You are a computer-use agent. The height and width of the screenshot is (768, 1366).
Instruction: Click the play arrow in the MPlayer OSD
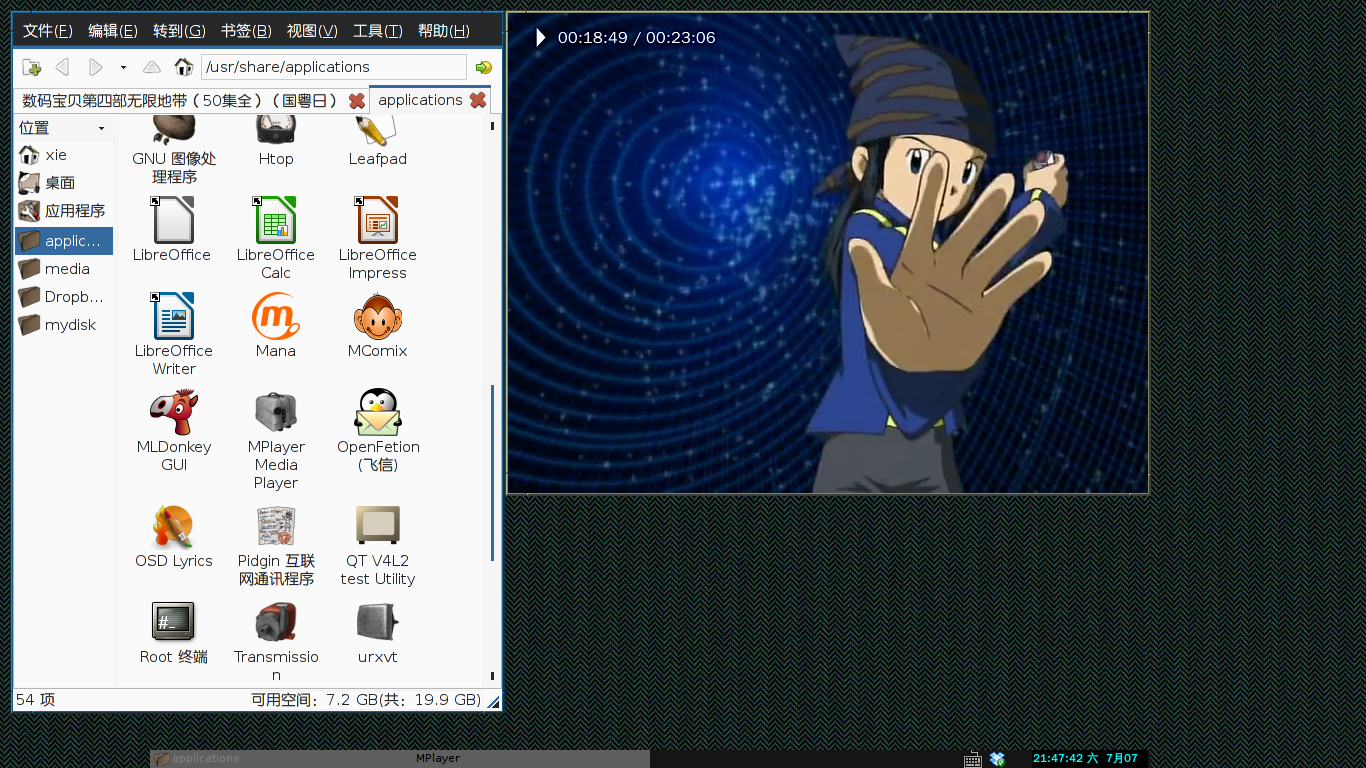(541, 38)
